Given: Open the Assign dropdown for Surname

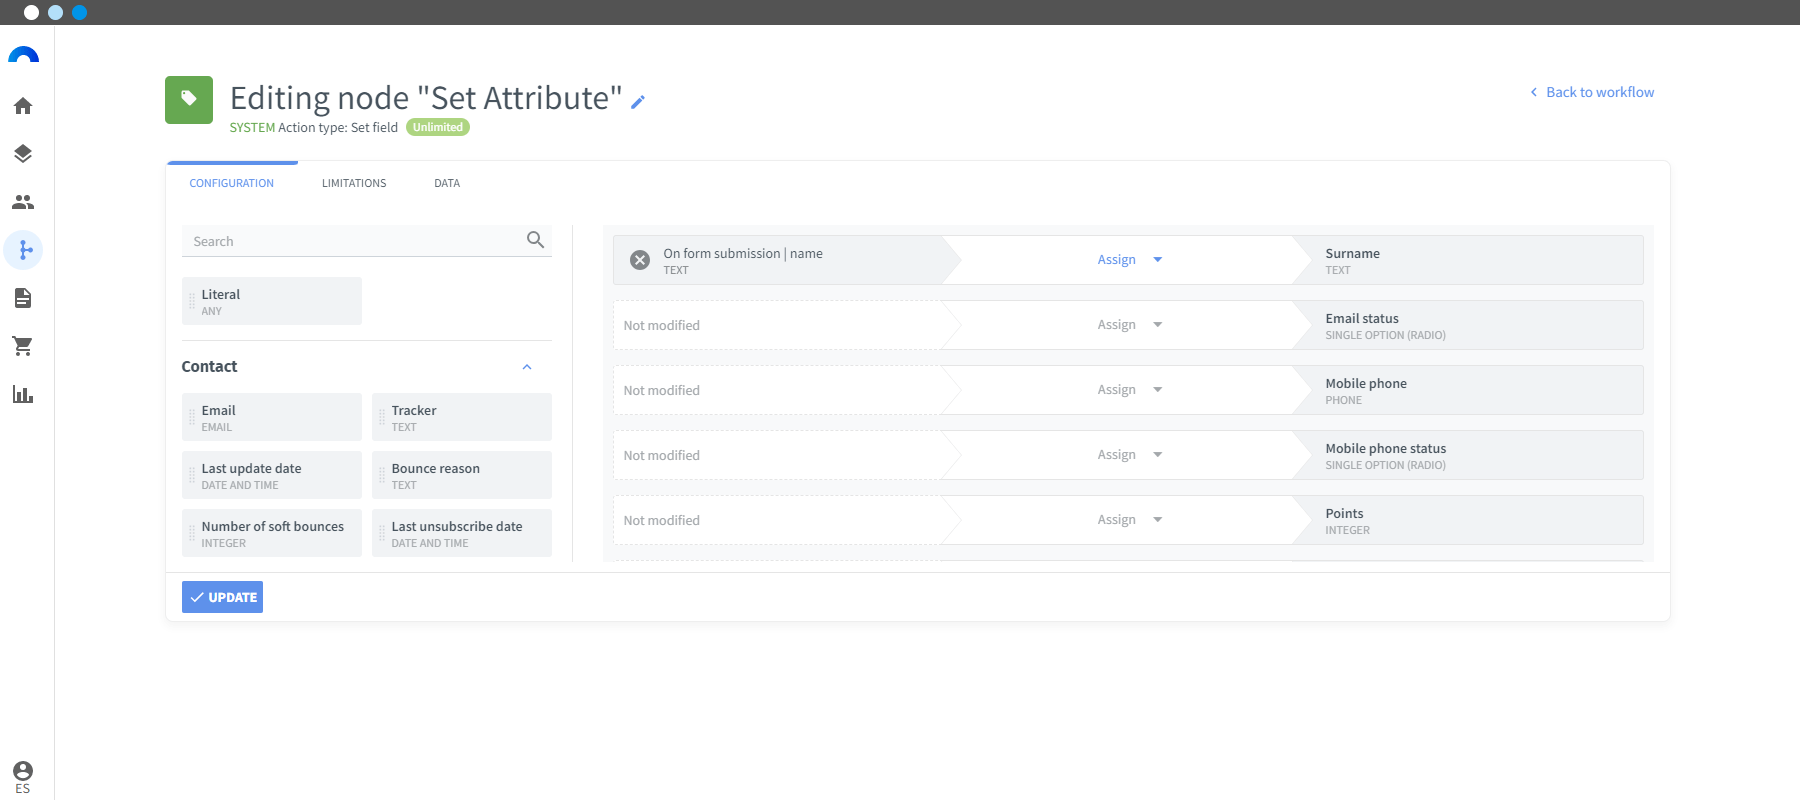Looking at the screenshot, I should [x=1130, y=260].
